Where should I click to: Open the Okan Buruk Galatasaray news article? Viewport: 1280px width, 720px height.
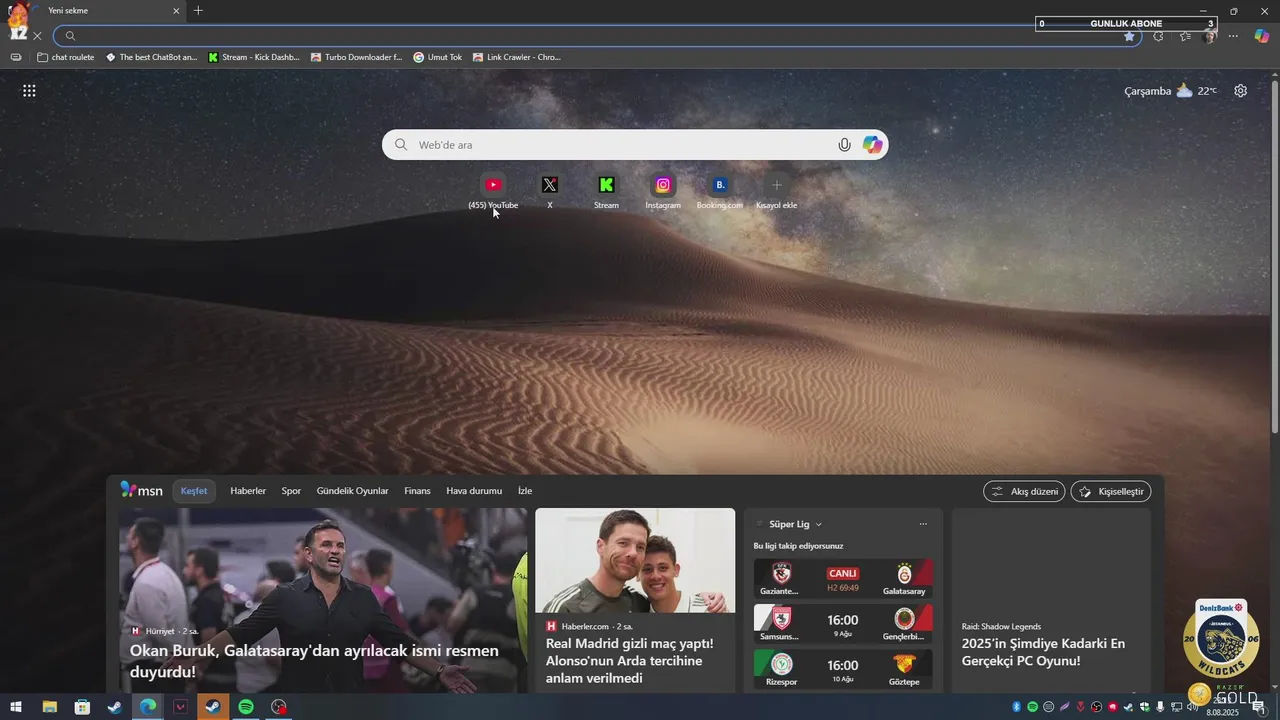click(323, 600)
